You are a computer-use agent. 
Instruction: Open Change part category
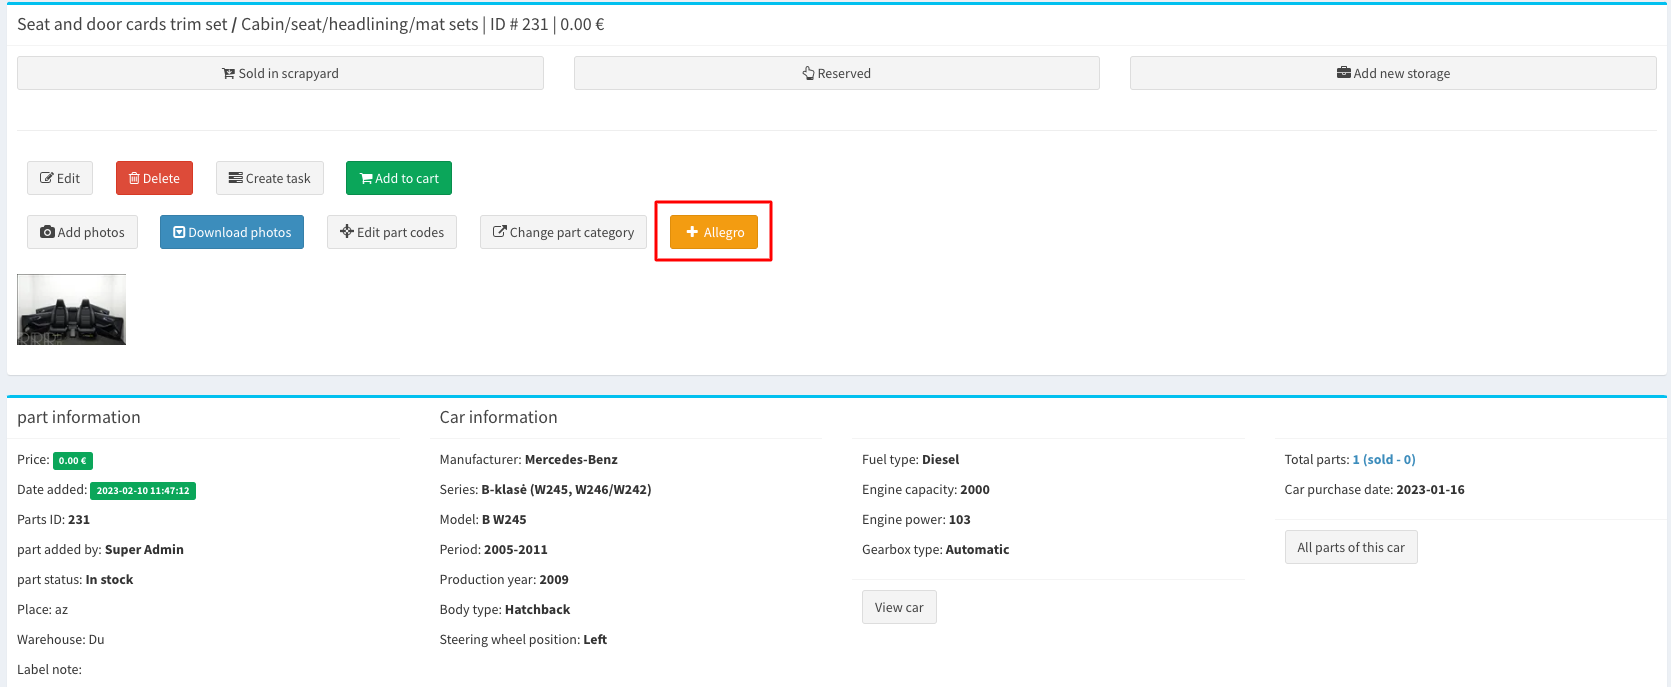563,232
